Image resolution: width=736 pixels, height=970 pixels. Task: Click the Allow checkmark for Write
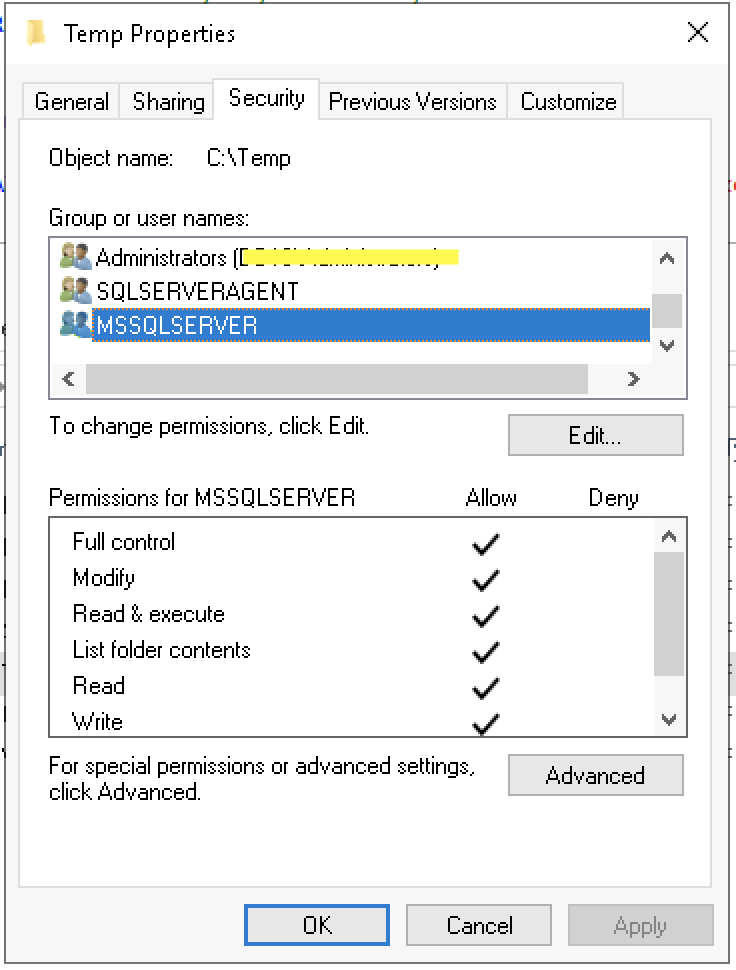point(484,720)
